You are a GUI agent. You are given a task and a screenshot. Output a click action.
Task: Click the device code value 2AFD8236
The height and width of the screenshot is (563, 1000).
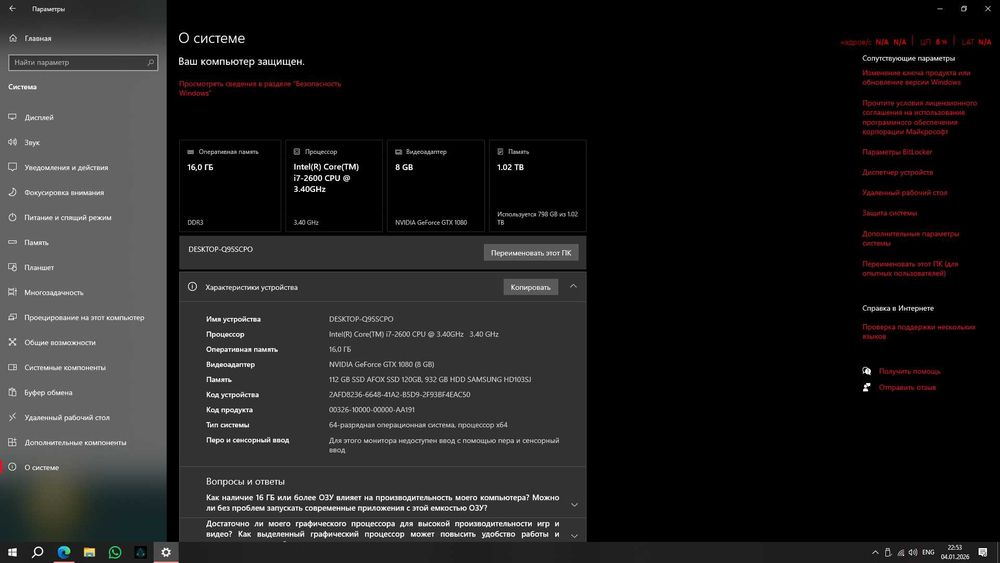(399, 395)
